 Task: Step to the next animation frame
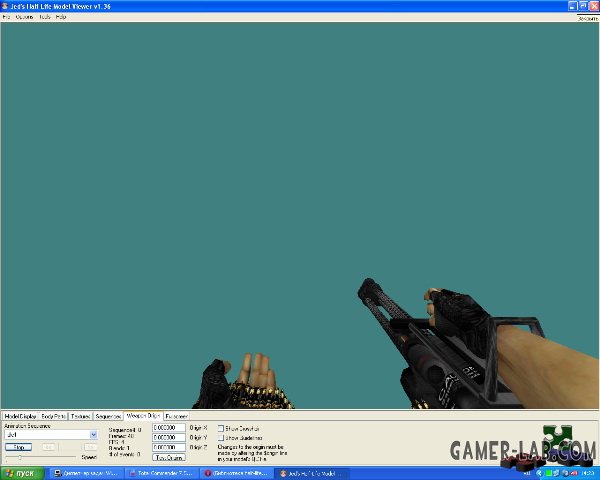click(x=90, y=447)
